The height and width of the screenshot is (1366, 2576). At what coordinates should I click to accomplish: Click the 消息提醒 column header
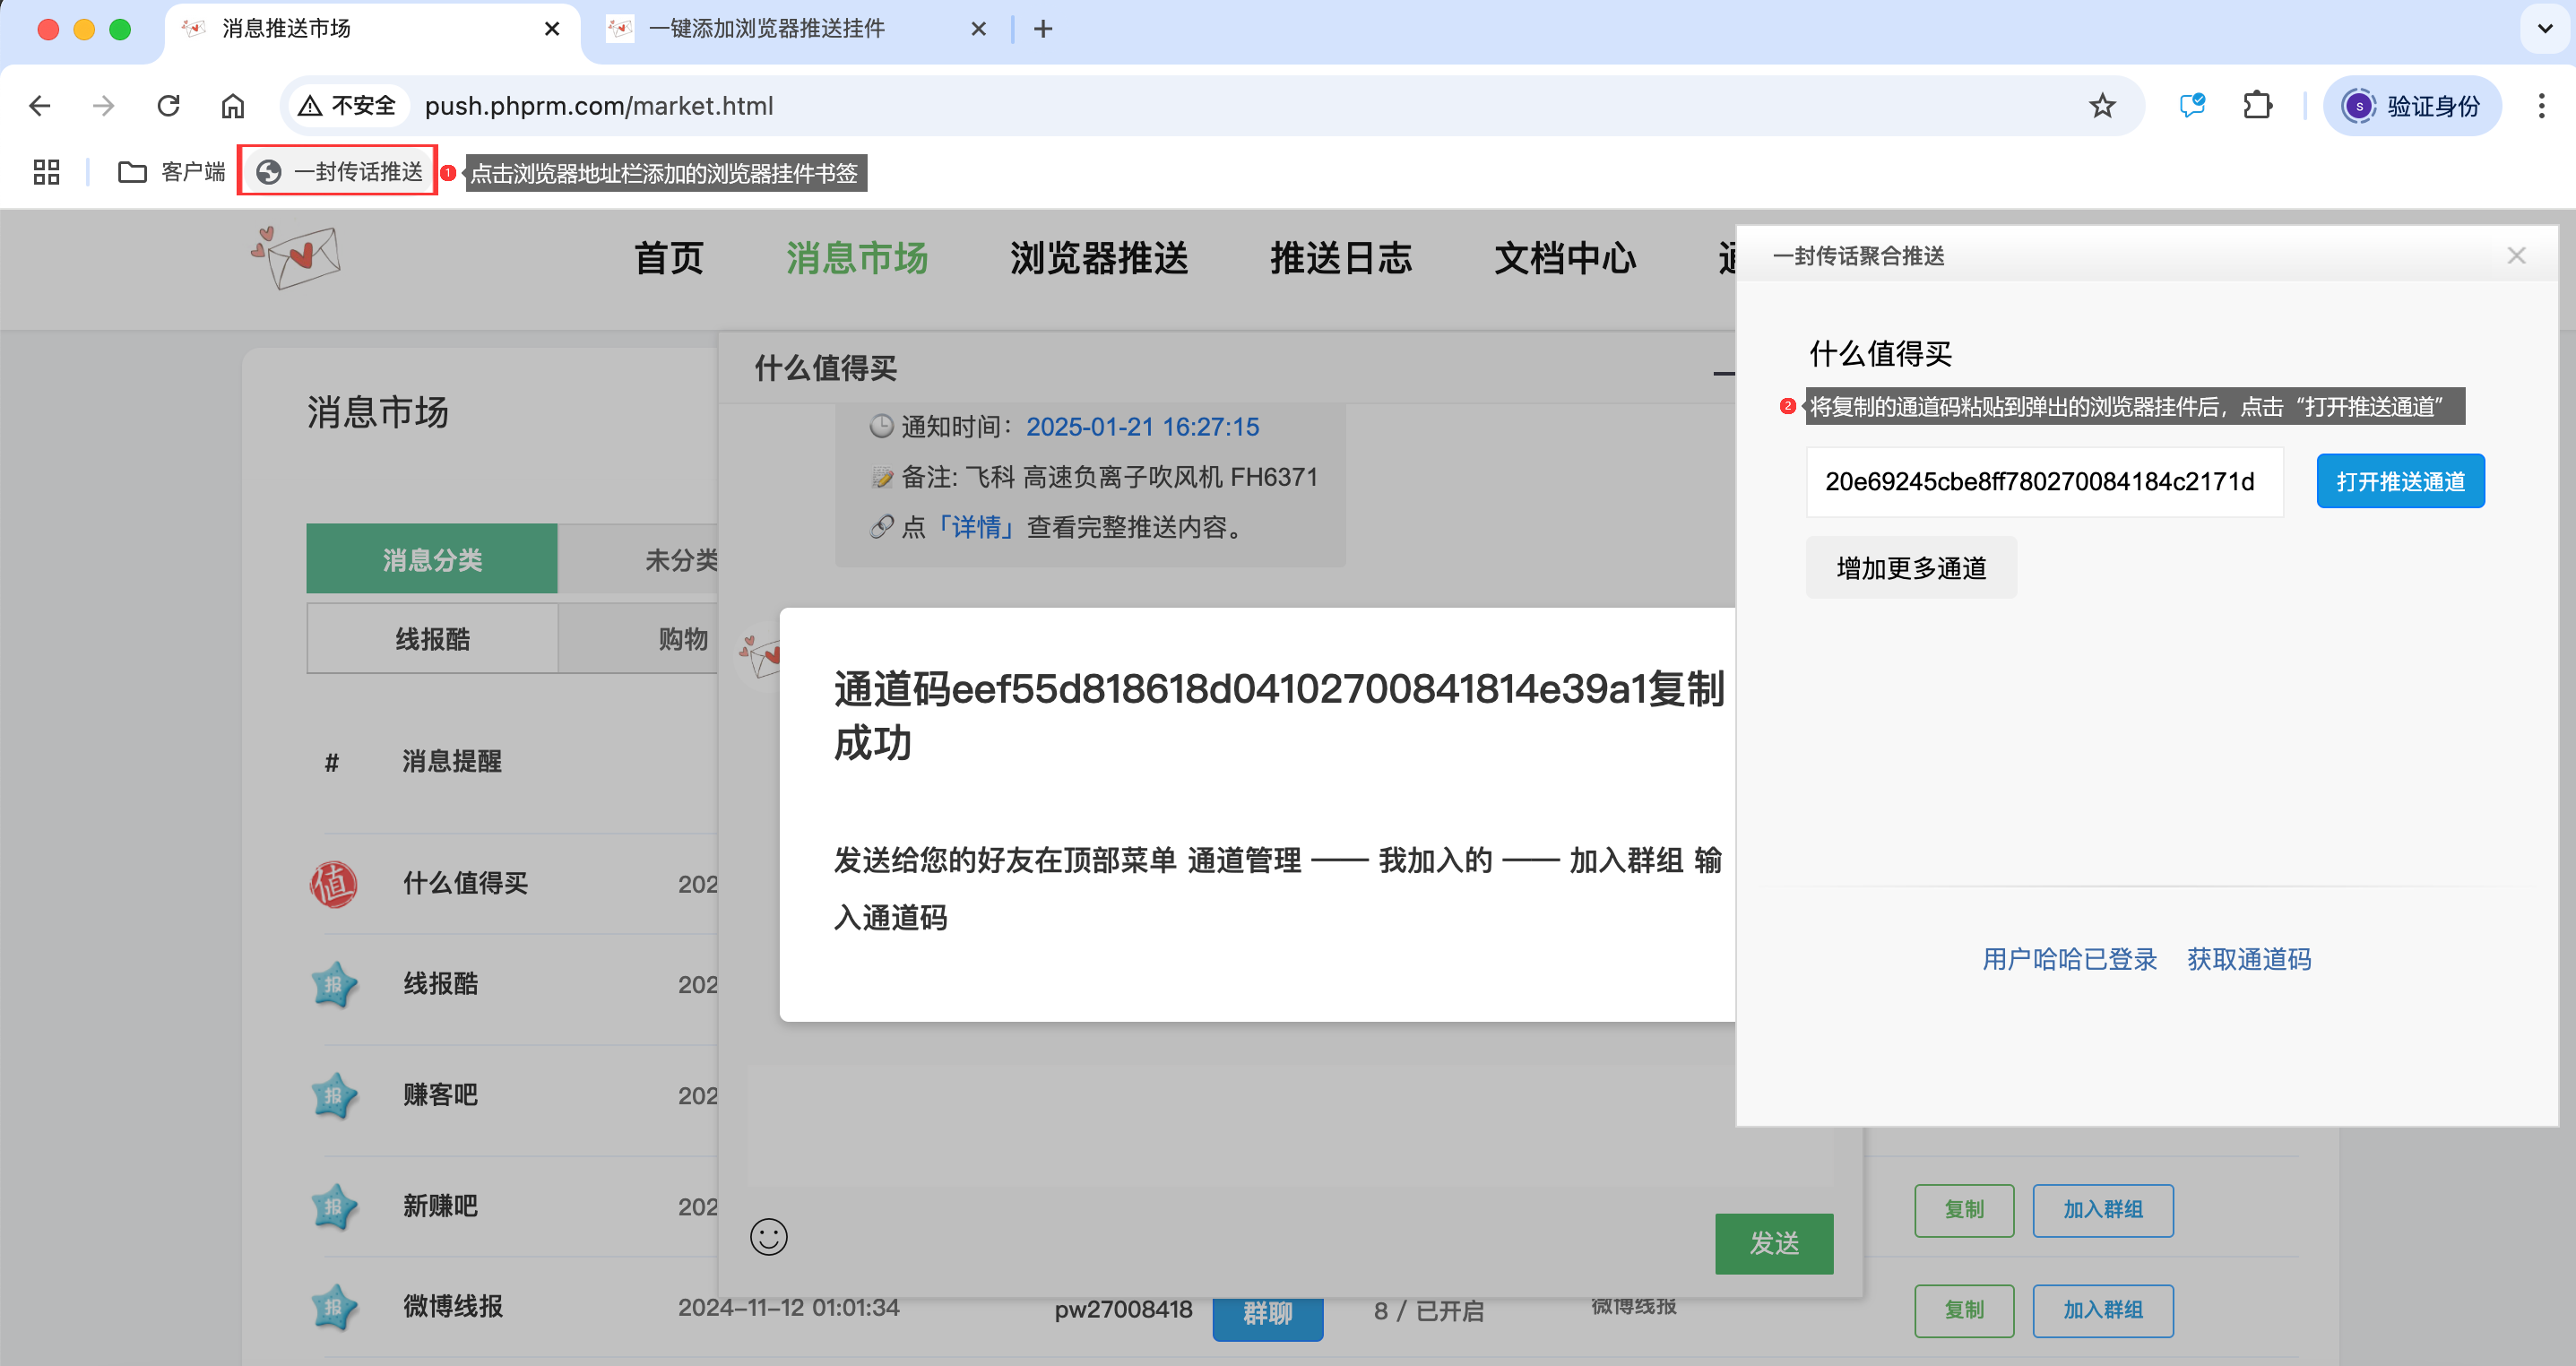coord(451,762)
